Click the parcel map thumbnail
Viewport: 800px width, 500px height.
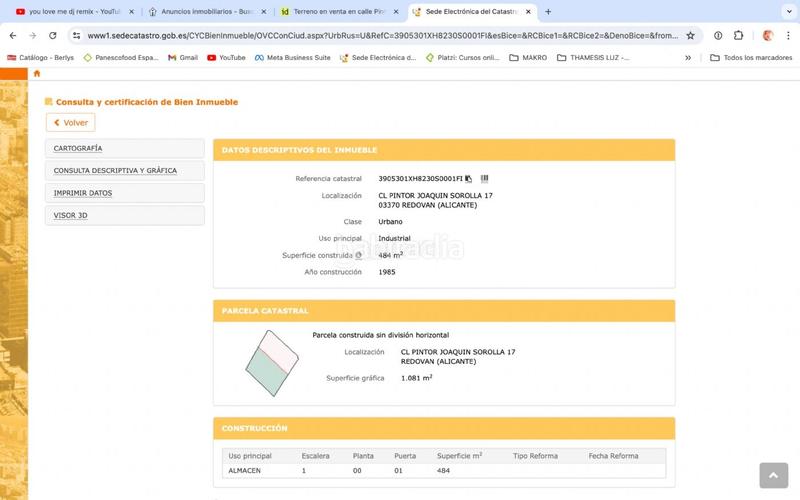click(272, 362)
